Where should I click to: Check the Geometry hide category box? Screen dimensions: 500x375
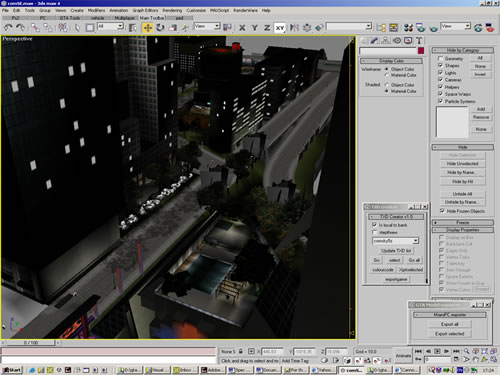coord(440,58)
